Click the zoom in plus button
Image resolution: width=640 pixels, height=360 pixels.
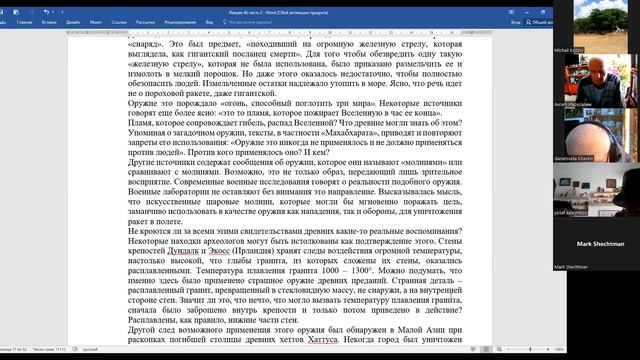[x=548, y=349]
